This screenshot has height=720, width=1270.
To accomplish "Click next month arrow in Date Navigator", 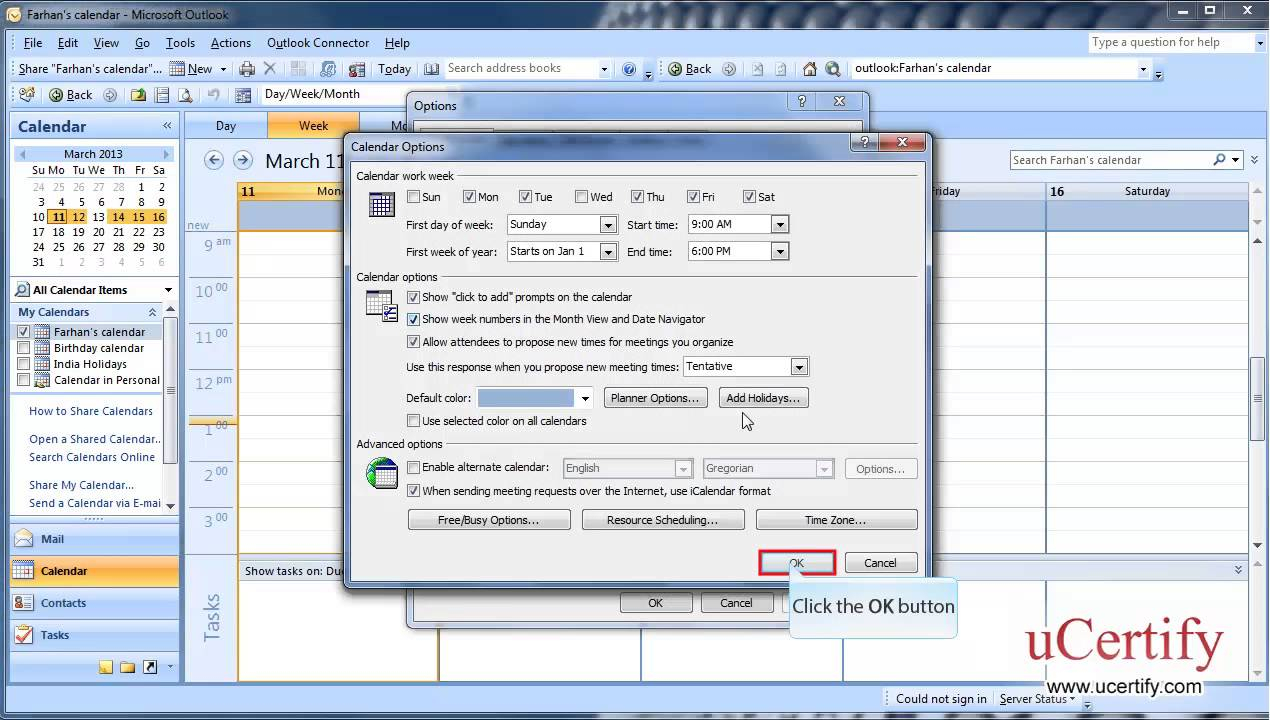I will coord(168,154).
